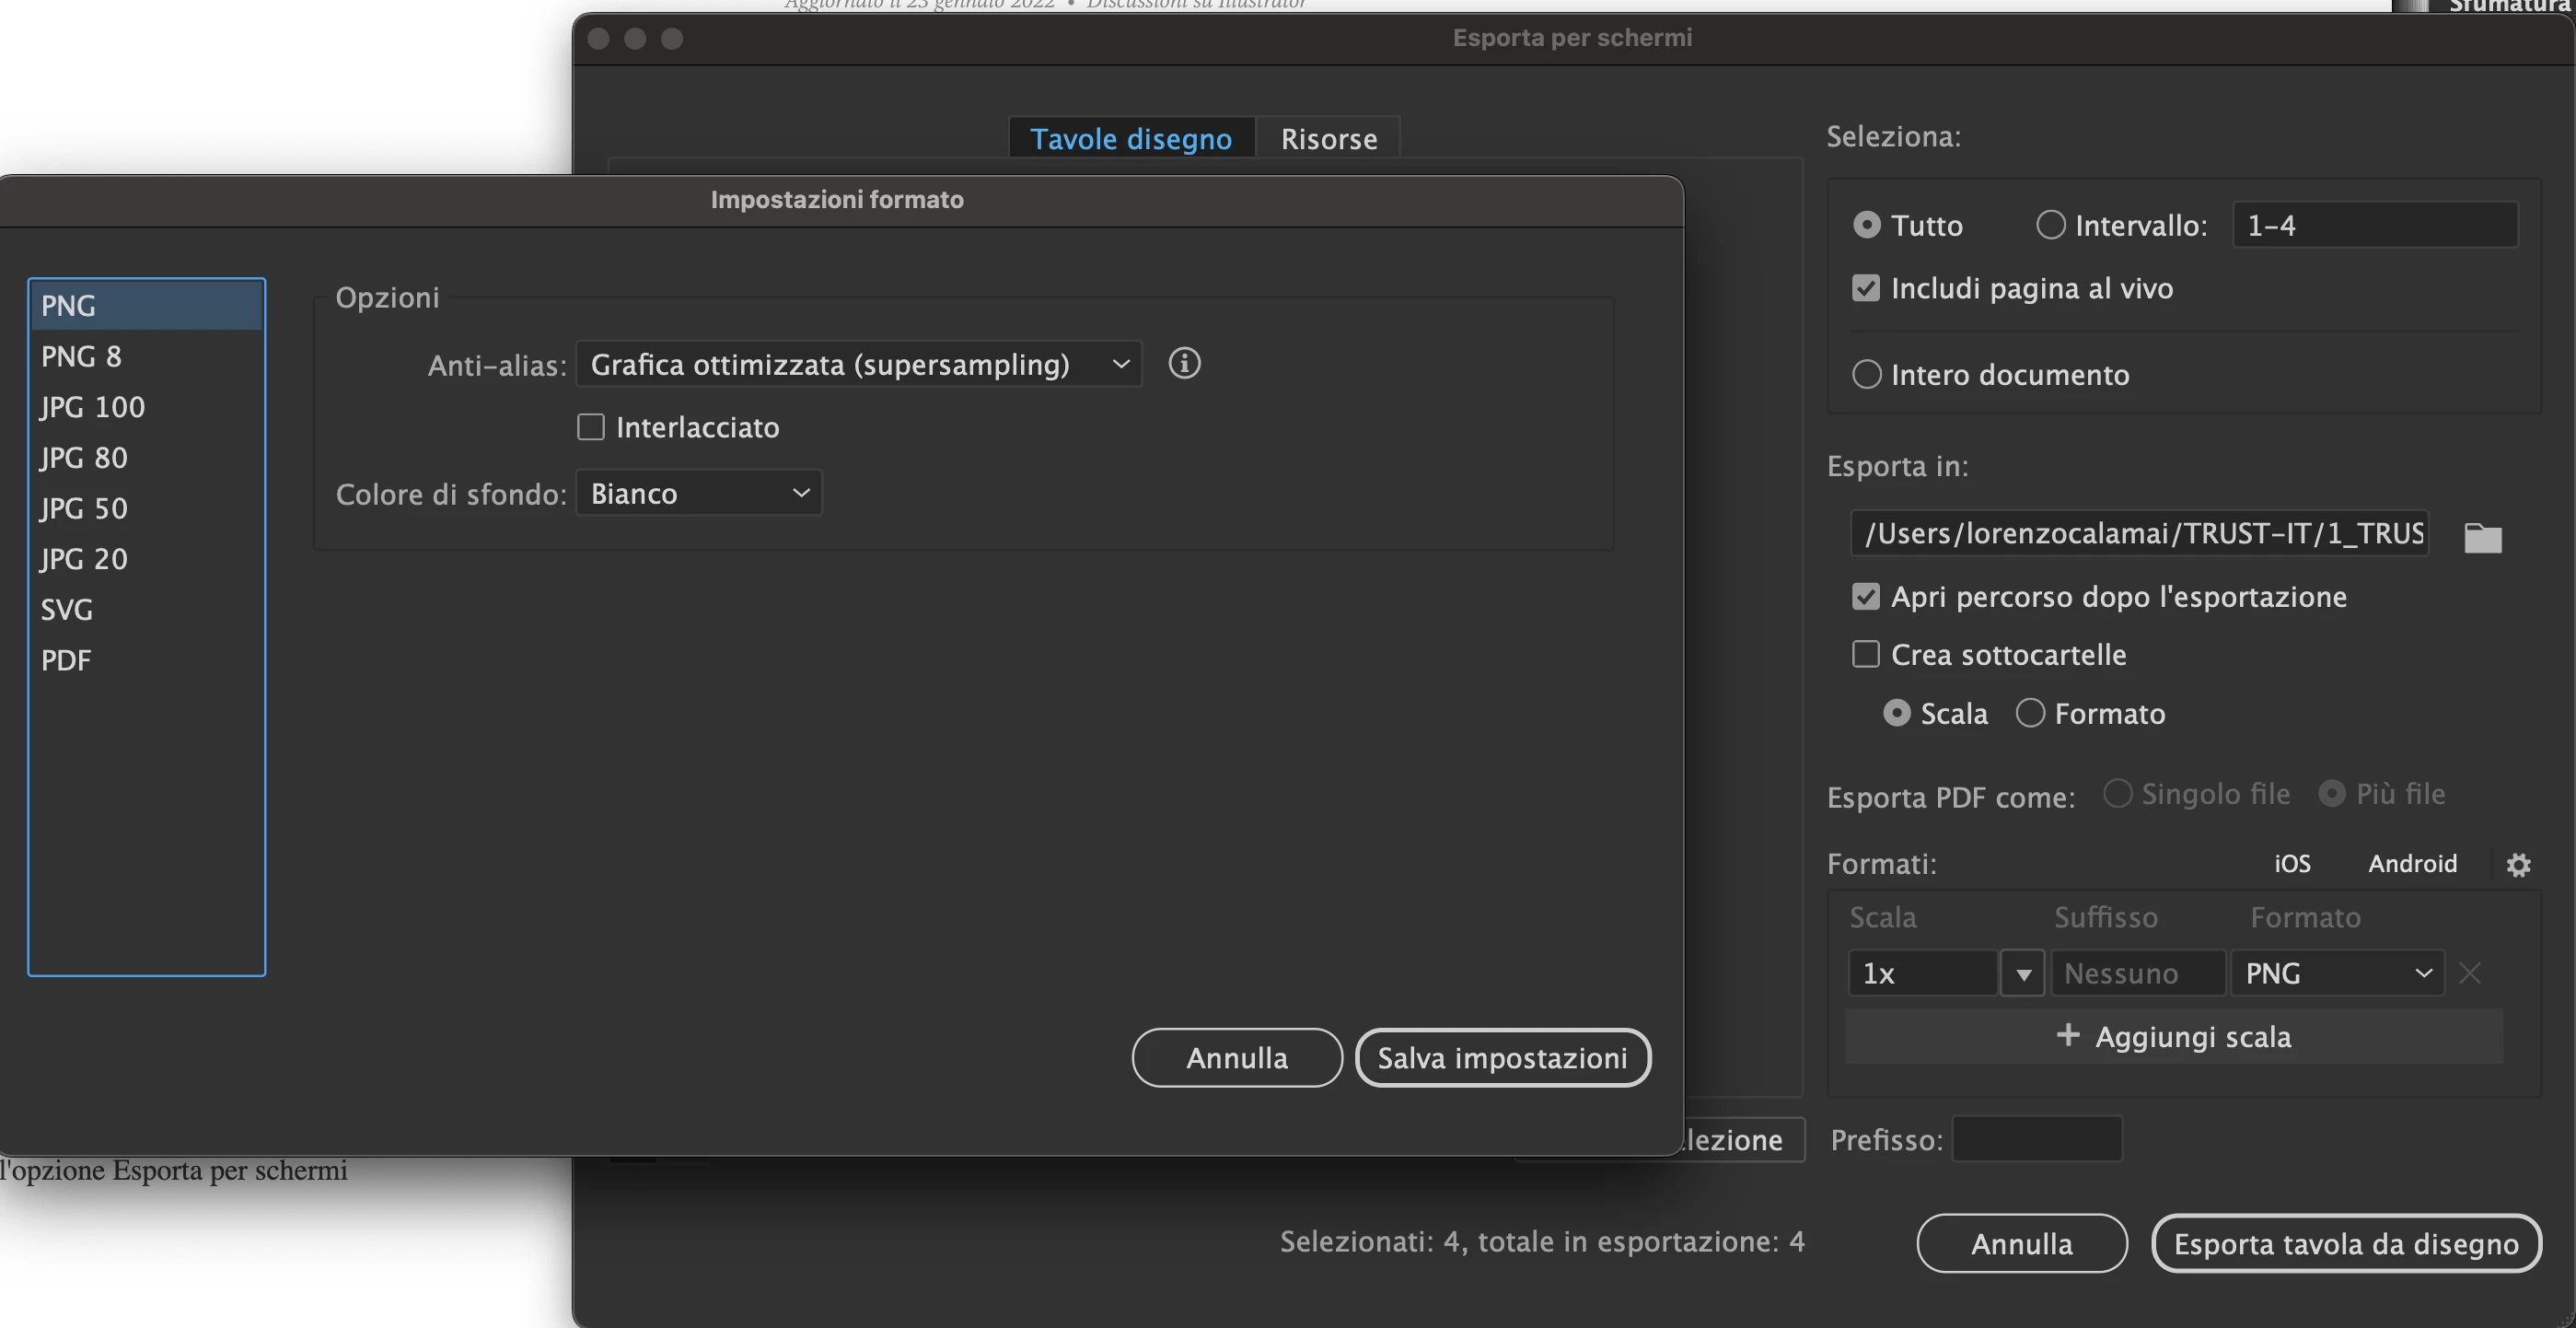This screenshot has width=2576, height=1328.
Task: Select SVG in format list
Action: (x=67, y=609)
